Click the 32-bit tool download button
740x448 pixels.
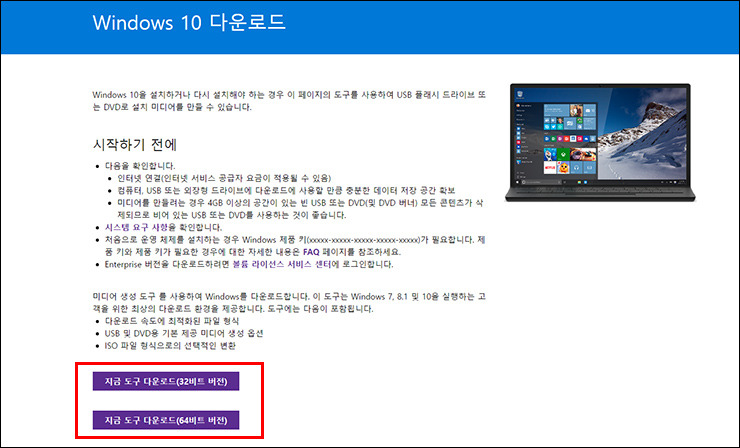(166, 381)
